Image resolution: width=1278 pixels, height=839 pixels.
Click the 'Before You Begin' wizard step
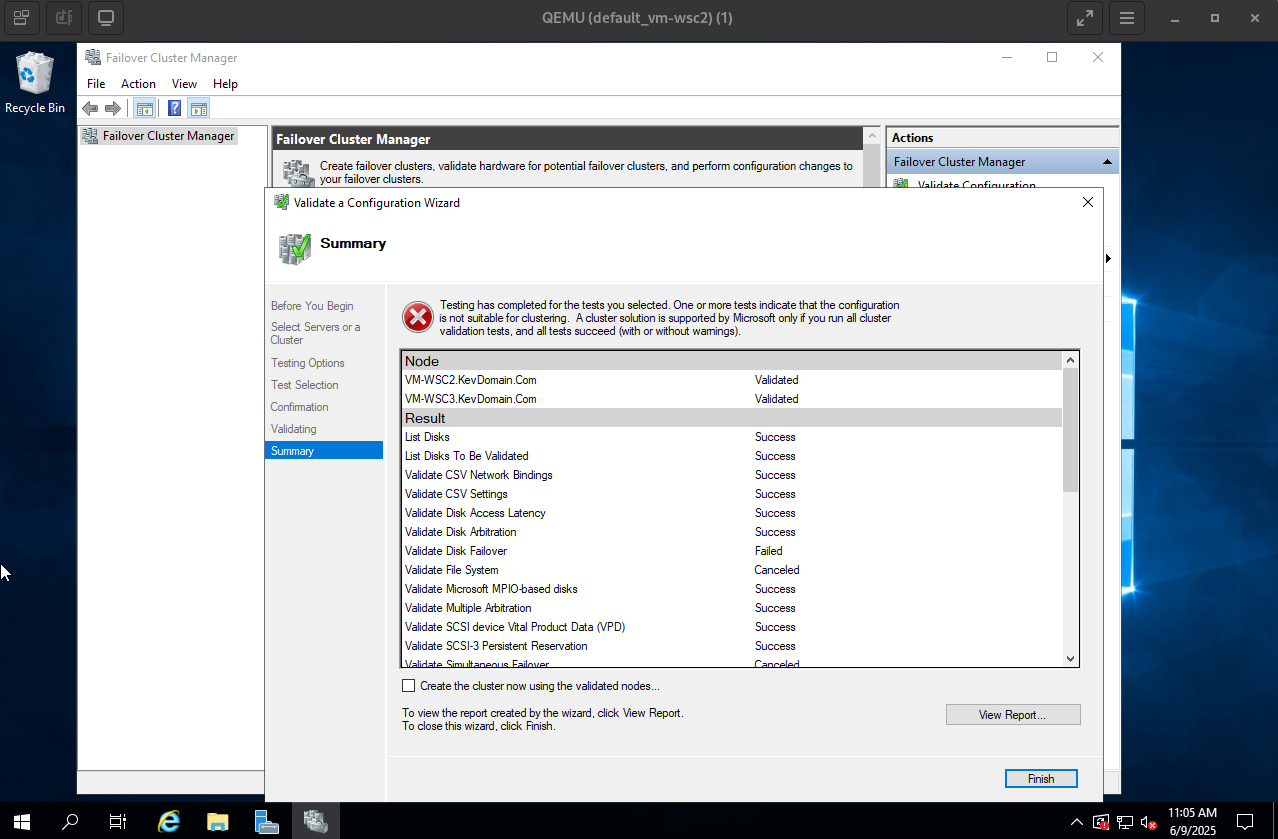coord(312,306)
